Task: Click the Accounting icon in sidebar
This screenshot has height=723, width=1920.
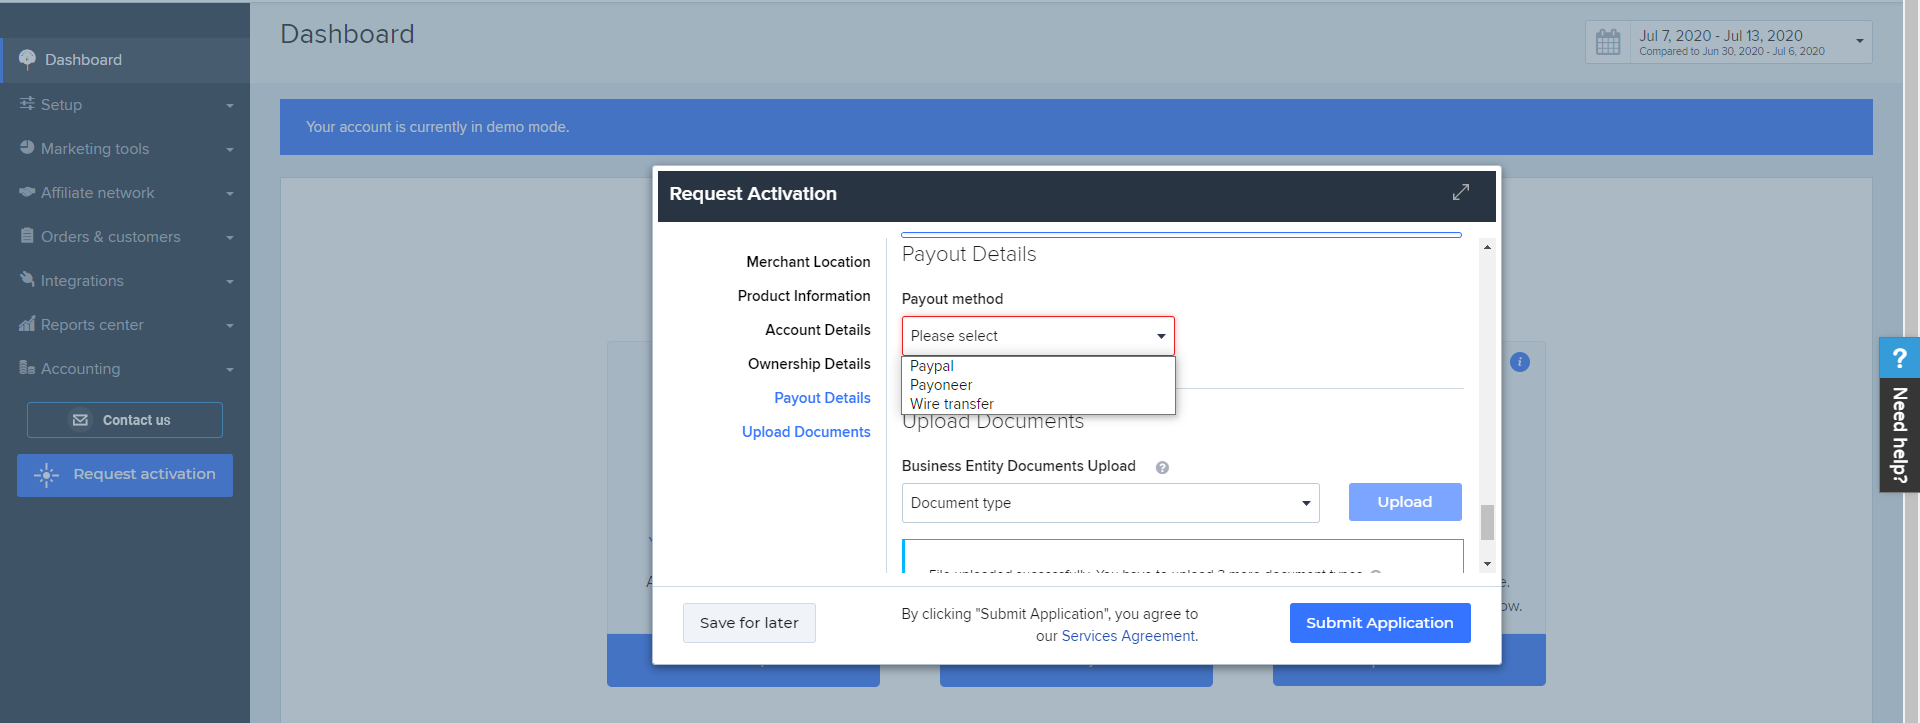Action: tap(27, 368)
